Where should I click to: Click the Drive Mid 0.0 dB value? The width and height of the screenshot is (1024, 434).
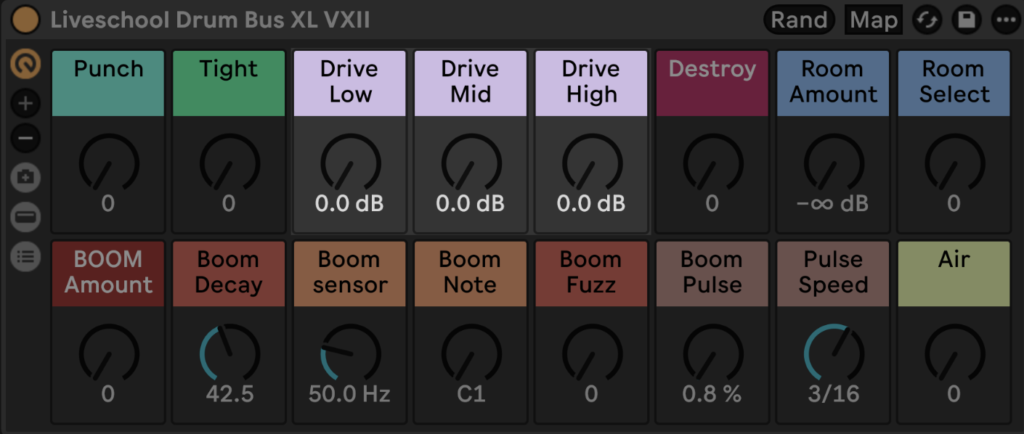tap(471, 204)
